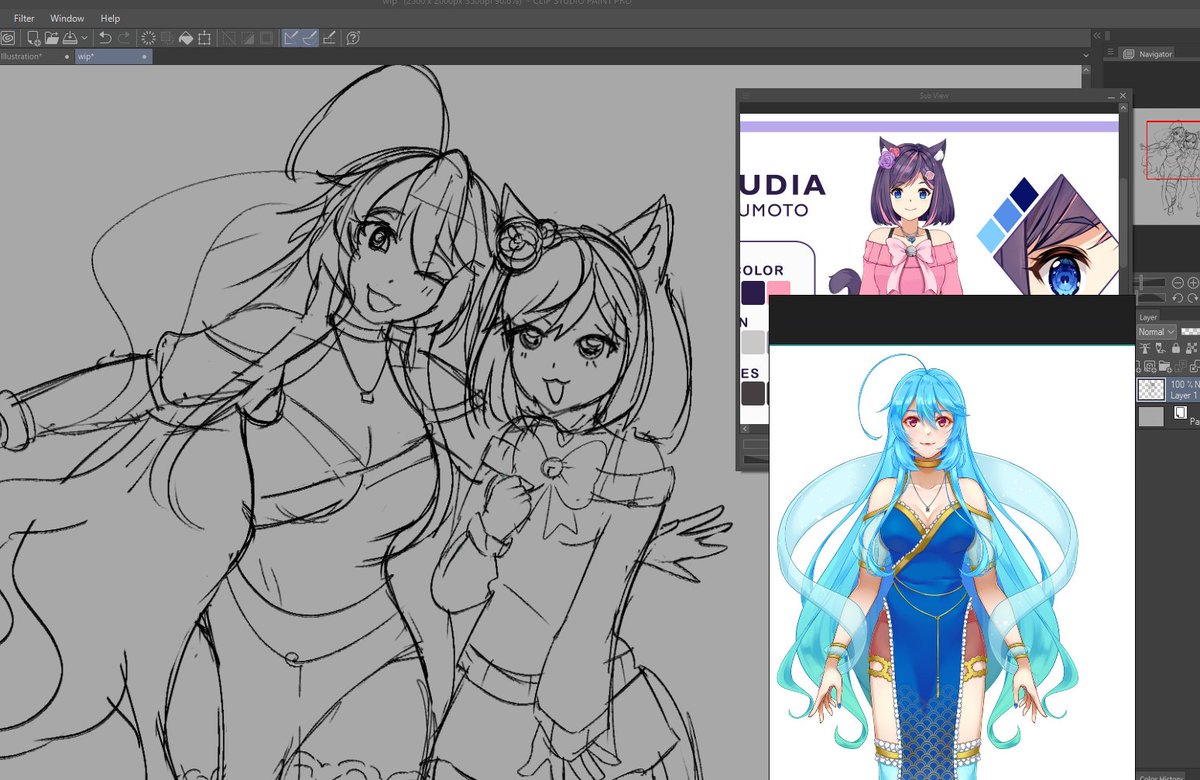
Task: Open Clip Studio Paint support icon
Action: (353, 38)
